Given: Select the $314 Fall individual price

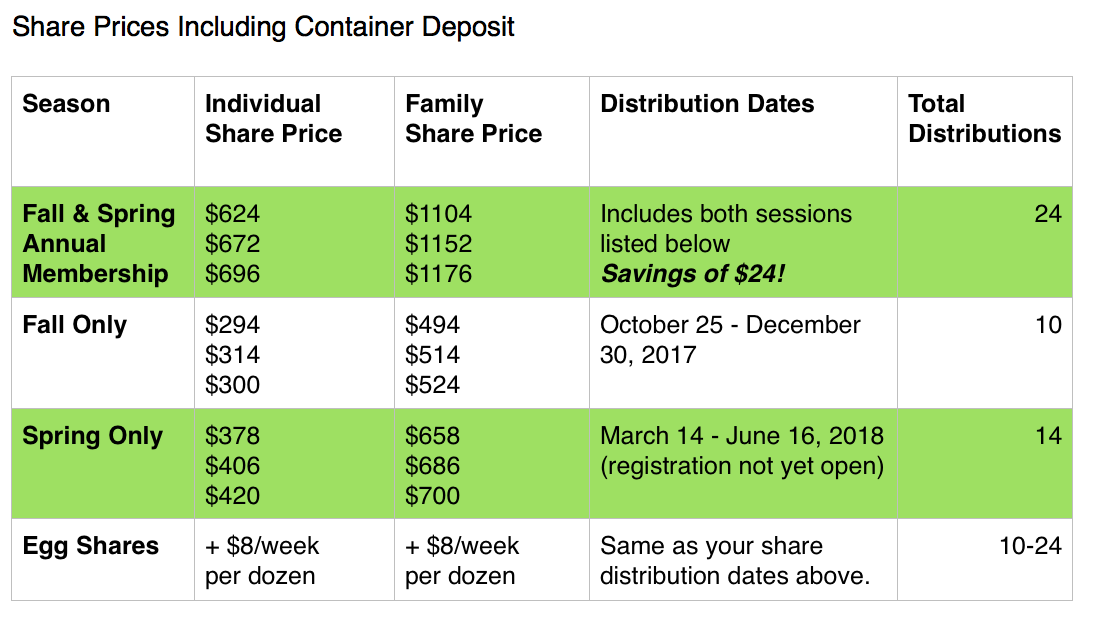Looking at the screenshot, I should 232,355.
